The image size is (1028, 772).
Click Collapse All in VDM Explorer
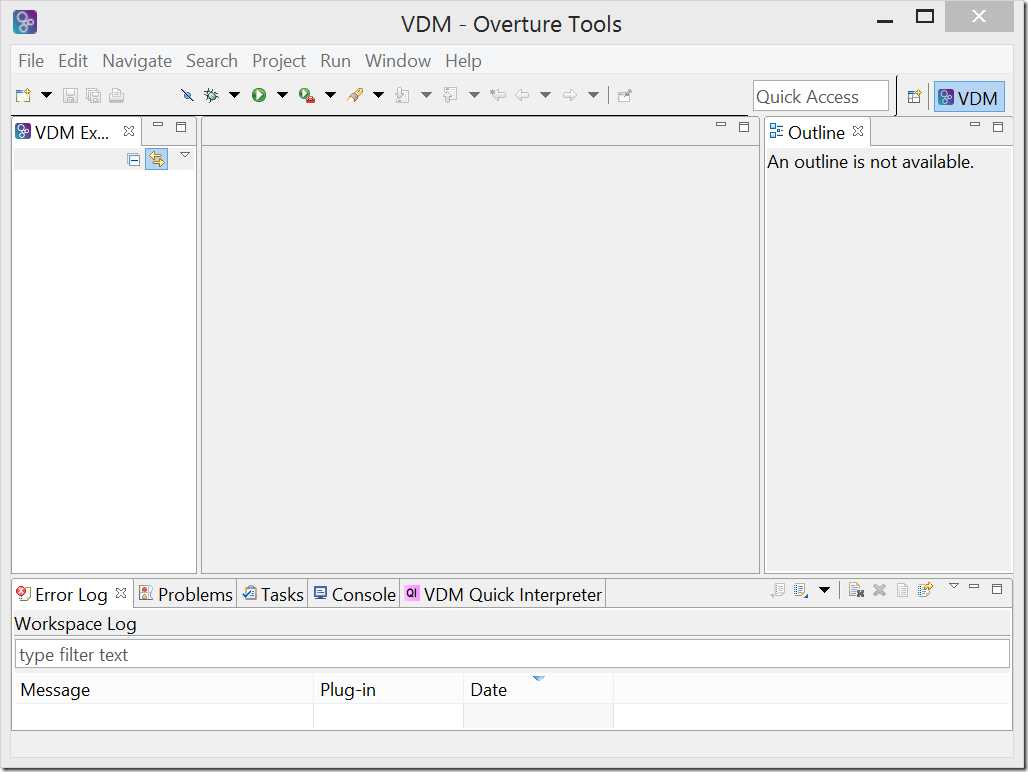click(x=134, y=159)
